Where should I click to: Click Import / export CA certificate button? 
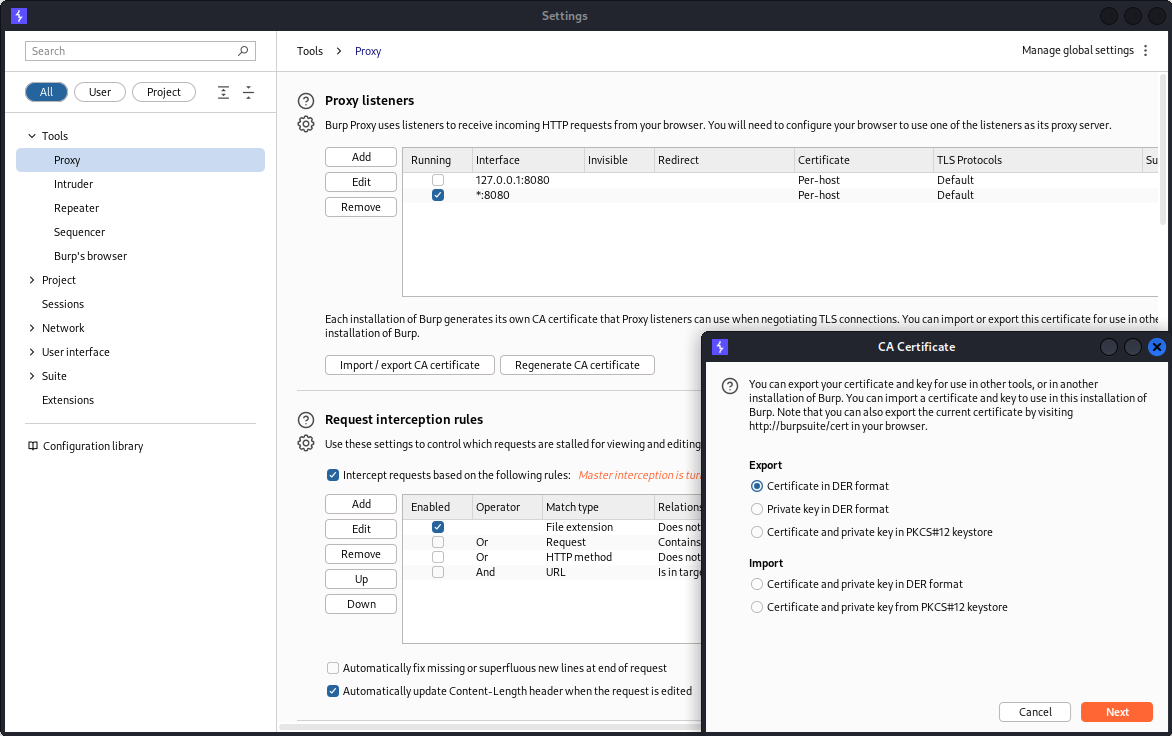[410, 365]
